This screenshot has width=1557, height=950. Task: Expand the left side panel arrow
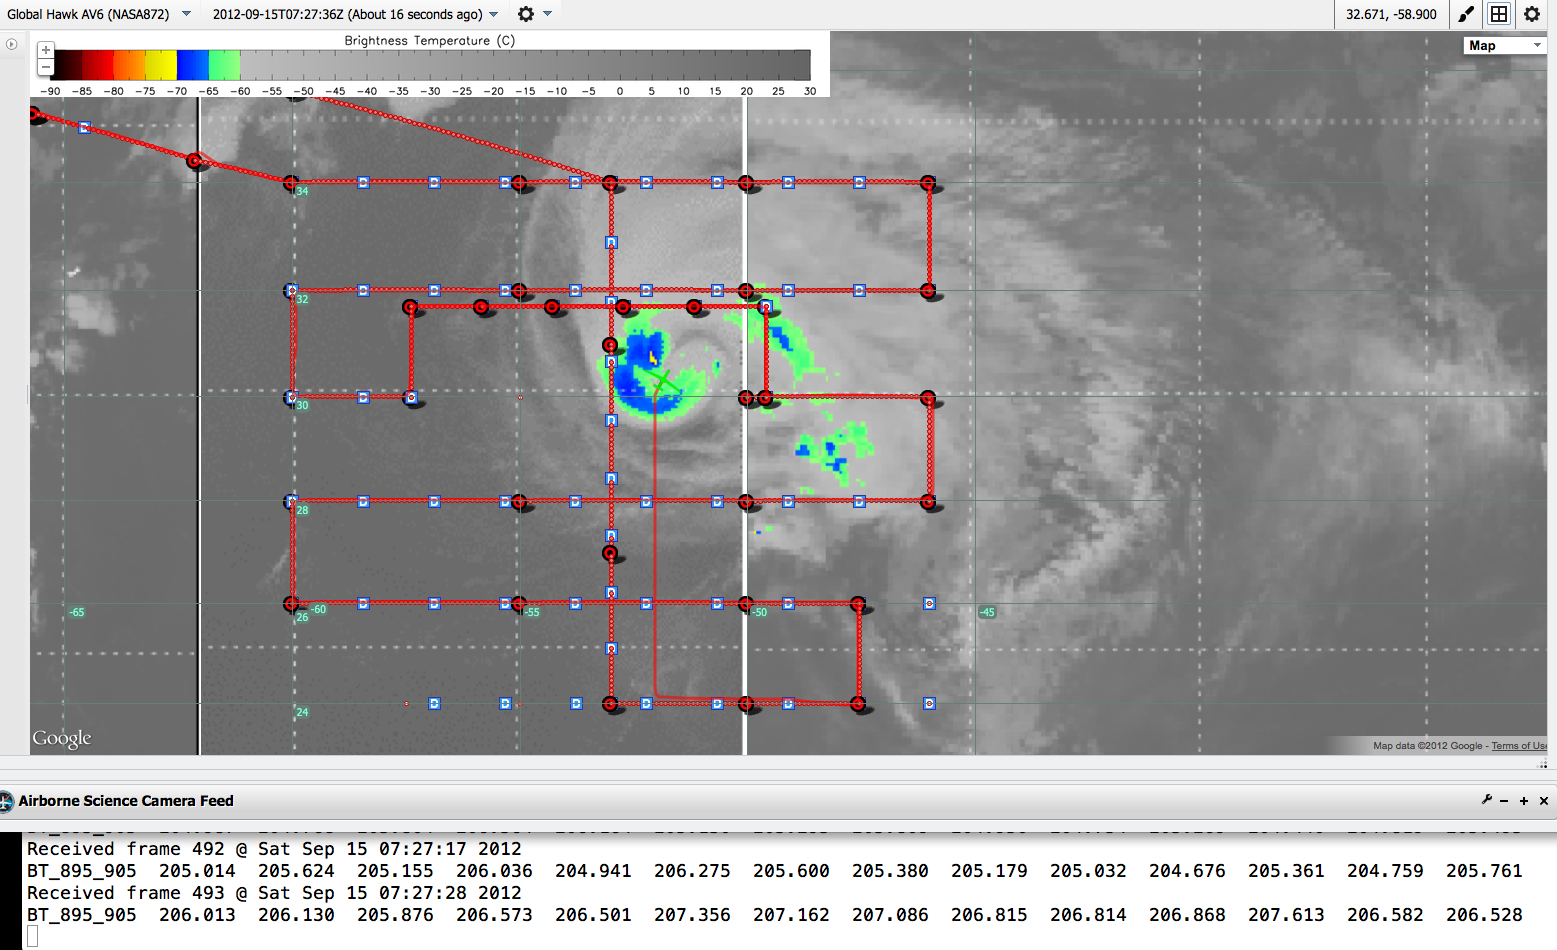tap(11, 44)
